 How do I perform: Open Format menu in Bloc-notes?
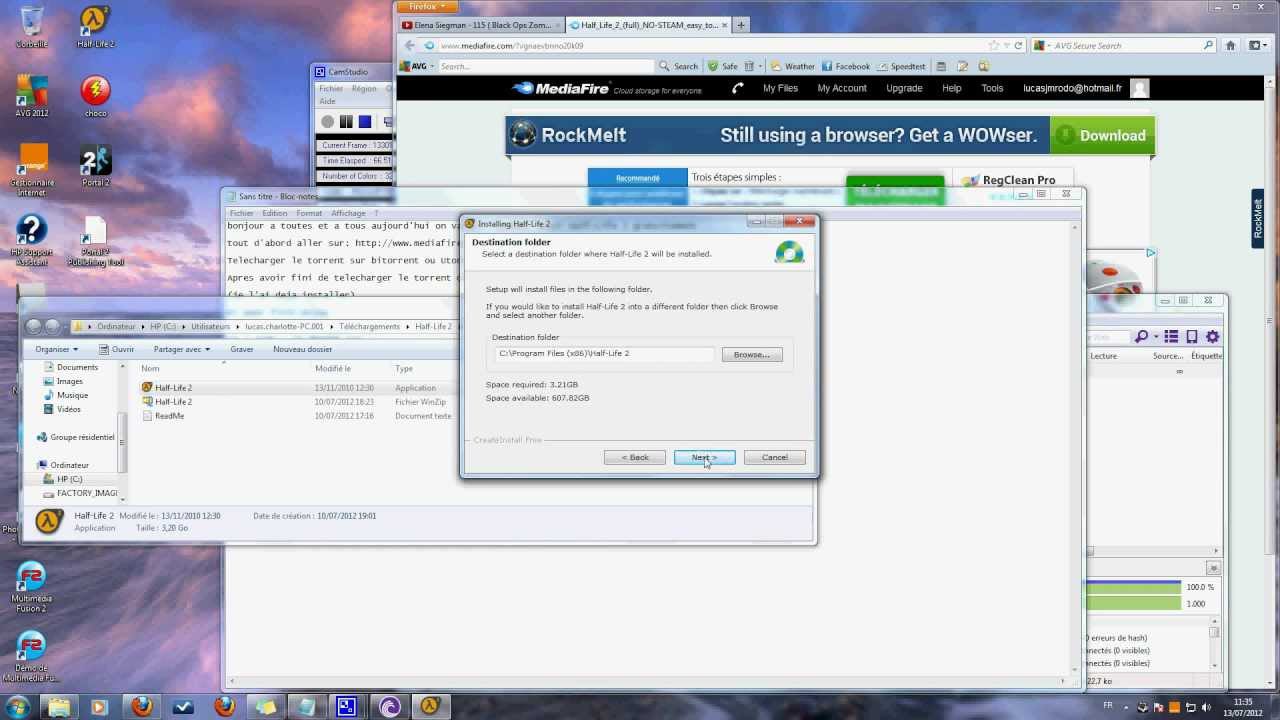(x=309, y=213)
